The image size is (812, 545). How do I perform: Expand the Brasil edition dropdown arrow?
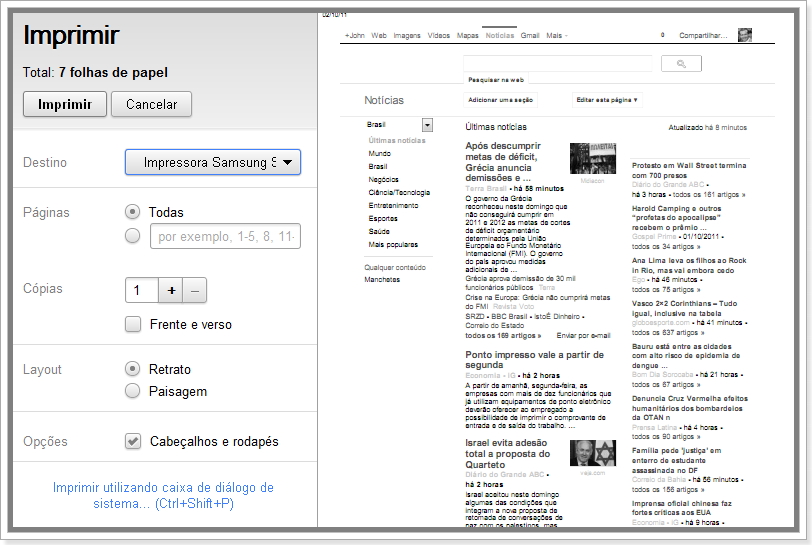pyautogui.click(x=427, y=125)
